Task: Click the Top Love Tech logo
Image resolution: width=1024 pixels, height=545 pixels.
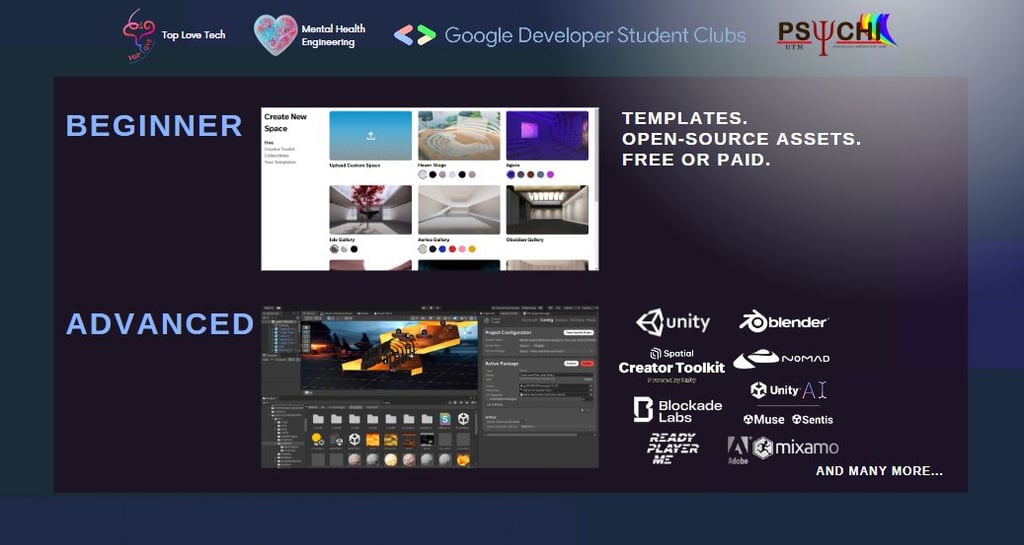Action: click(x=140, y=34)
